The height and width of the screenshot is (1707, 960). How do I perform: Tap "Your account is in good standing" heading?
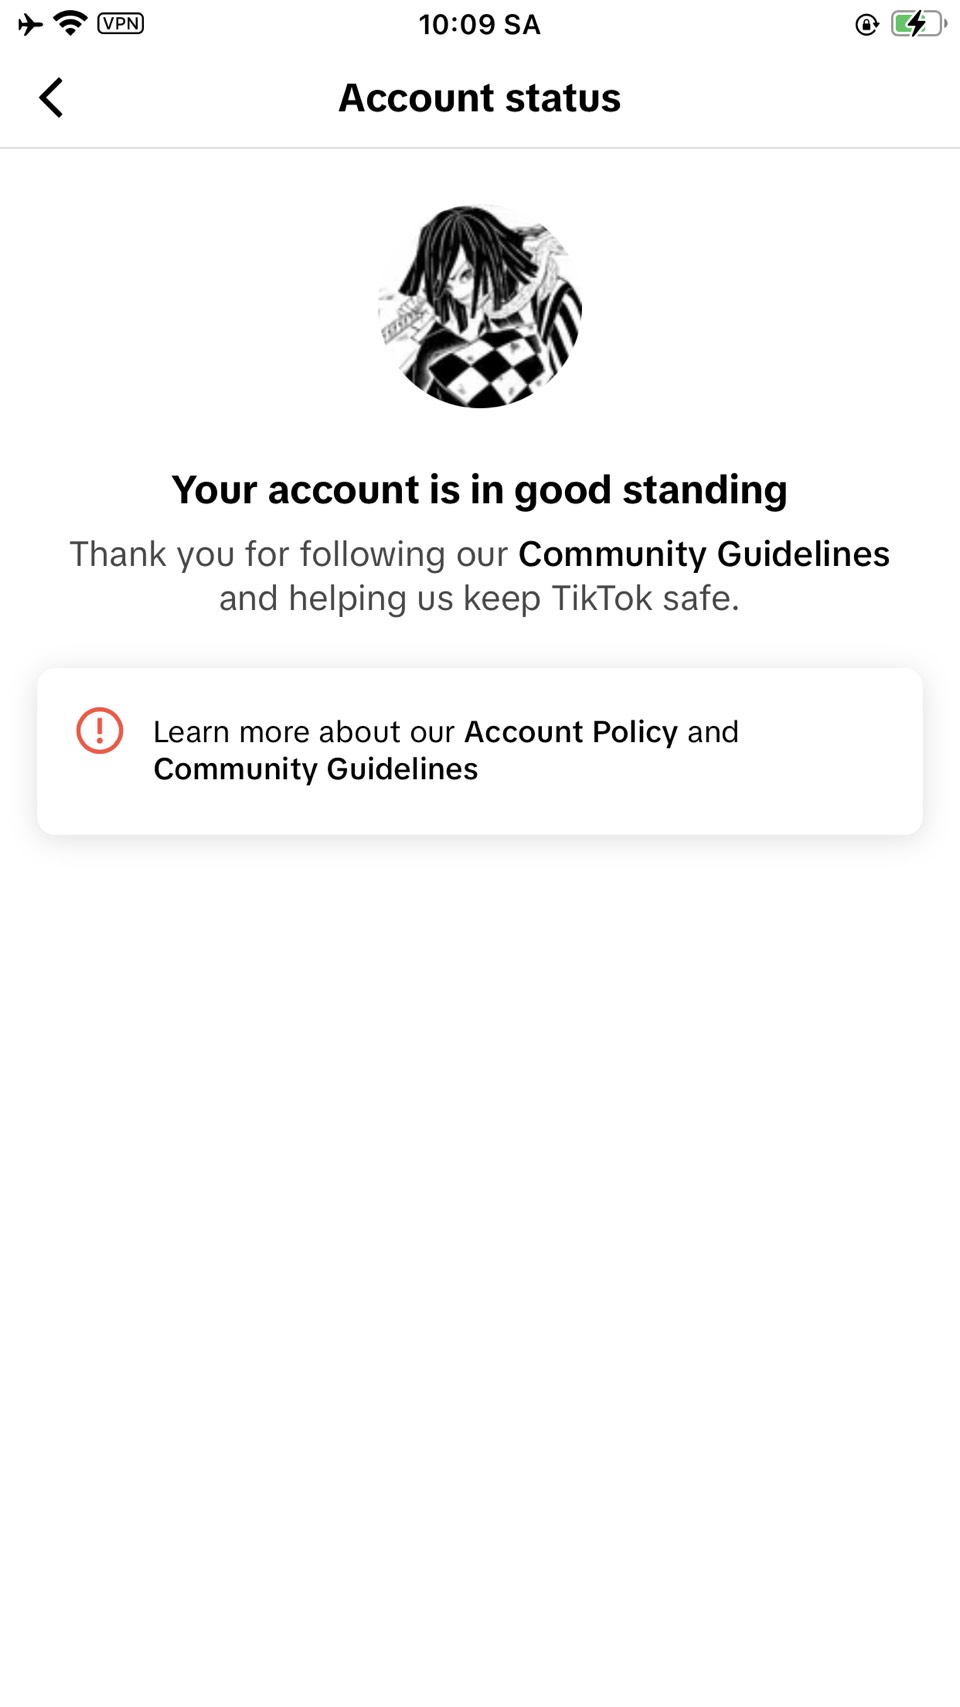480,490
